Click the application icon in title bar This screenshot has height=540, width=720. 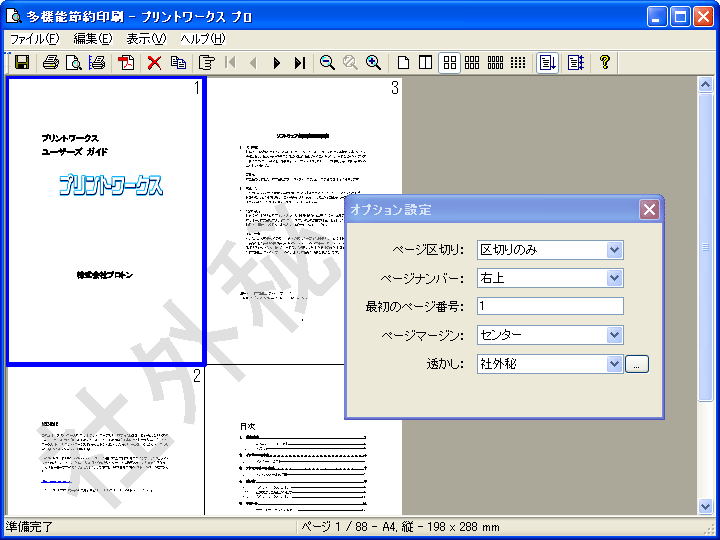click(x=13, y=17)
